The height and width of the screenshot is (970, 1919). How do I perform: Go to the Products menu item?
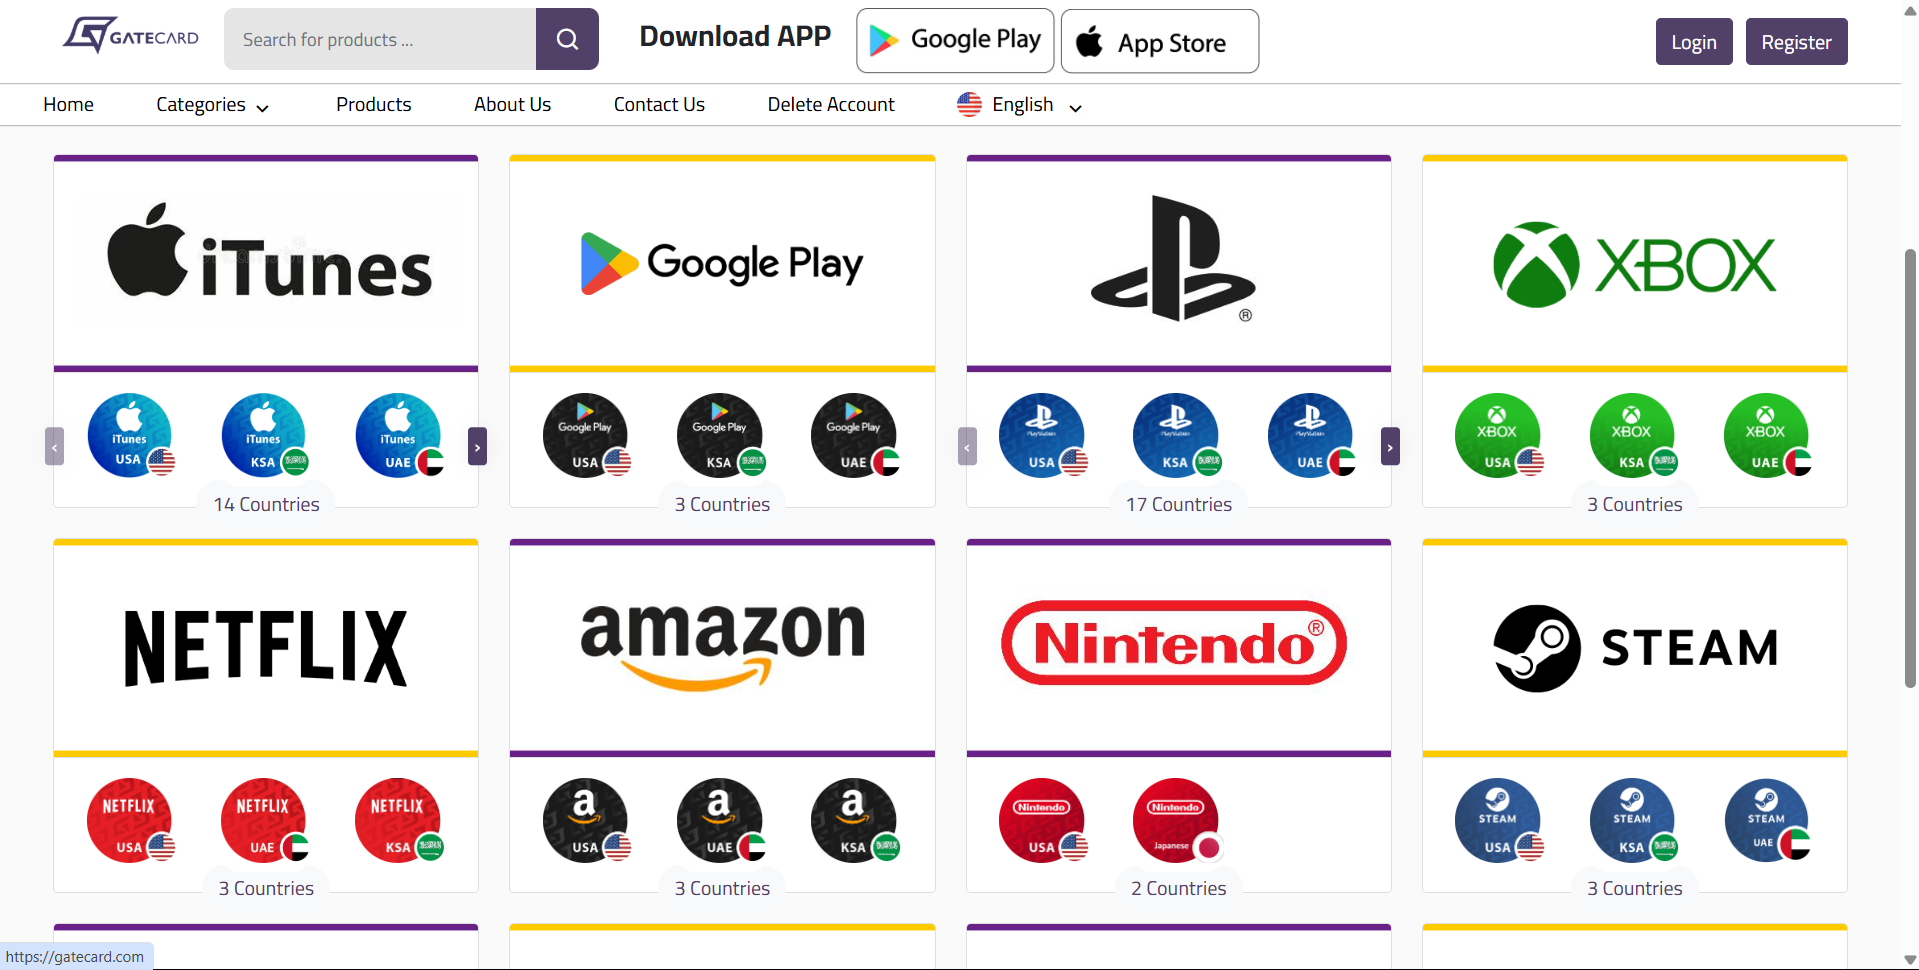pos(373,104)
